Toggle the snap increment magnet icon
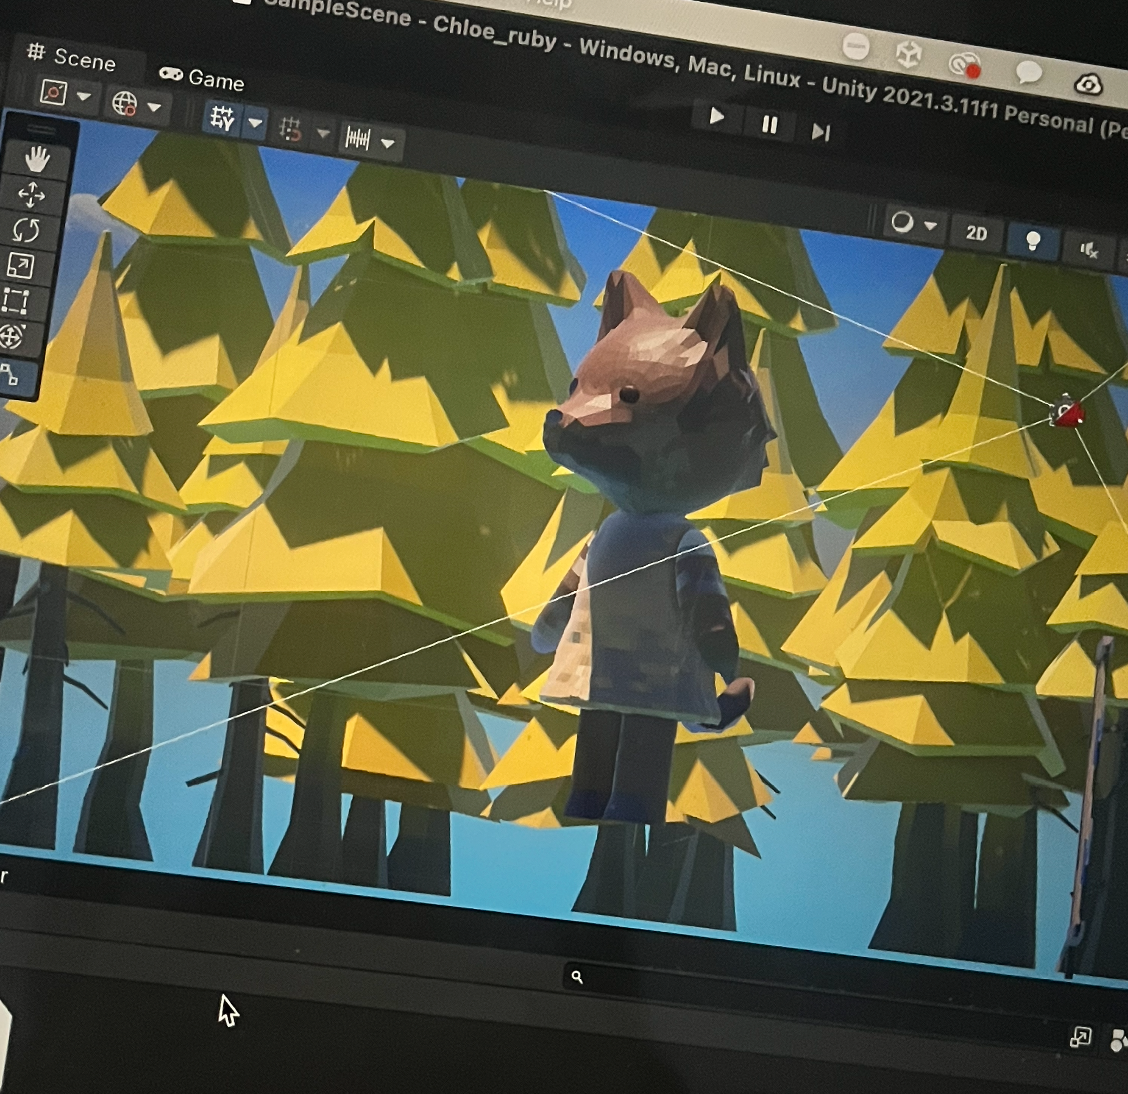Screen dimensions: 1128x1094 (x=291, y=129)
